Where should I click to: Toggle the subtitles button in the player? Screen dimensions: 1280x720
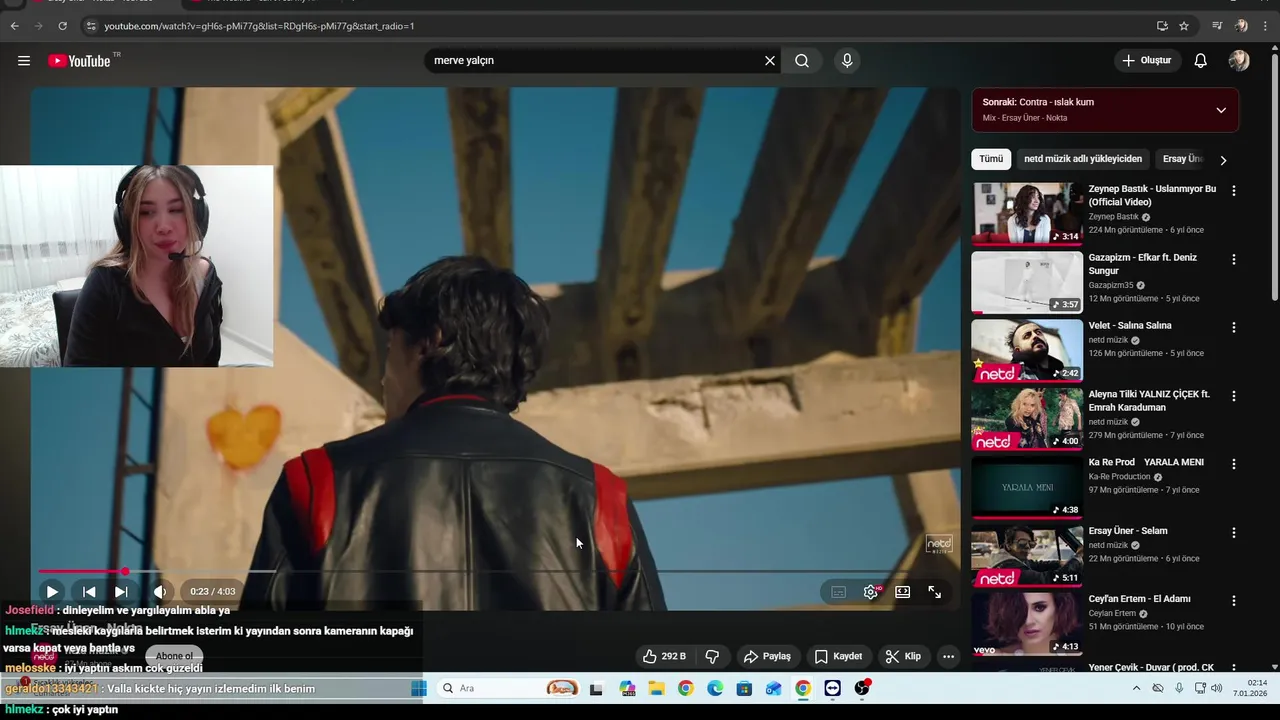tap(839, 592)
